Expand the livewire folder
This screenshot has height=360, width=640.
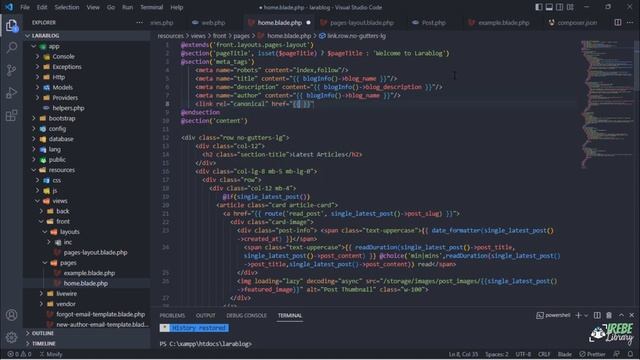point(87,293)
